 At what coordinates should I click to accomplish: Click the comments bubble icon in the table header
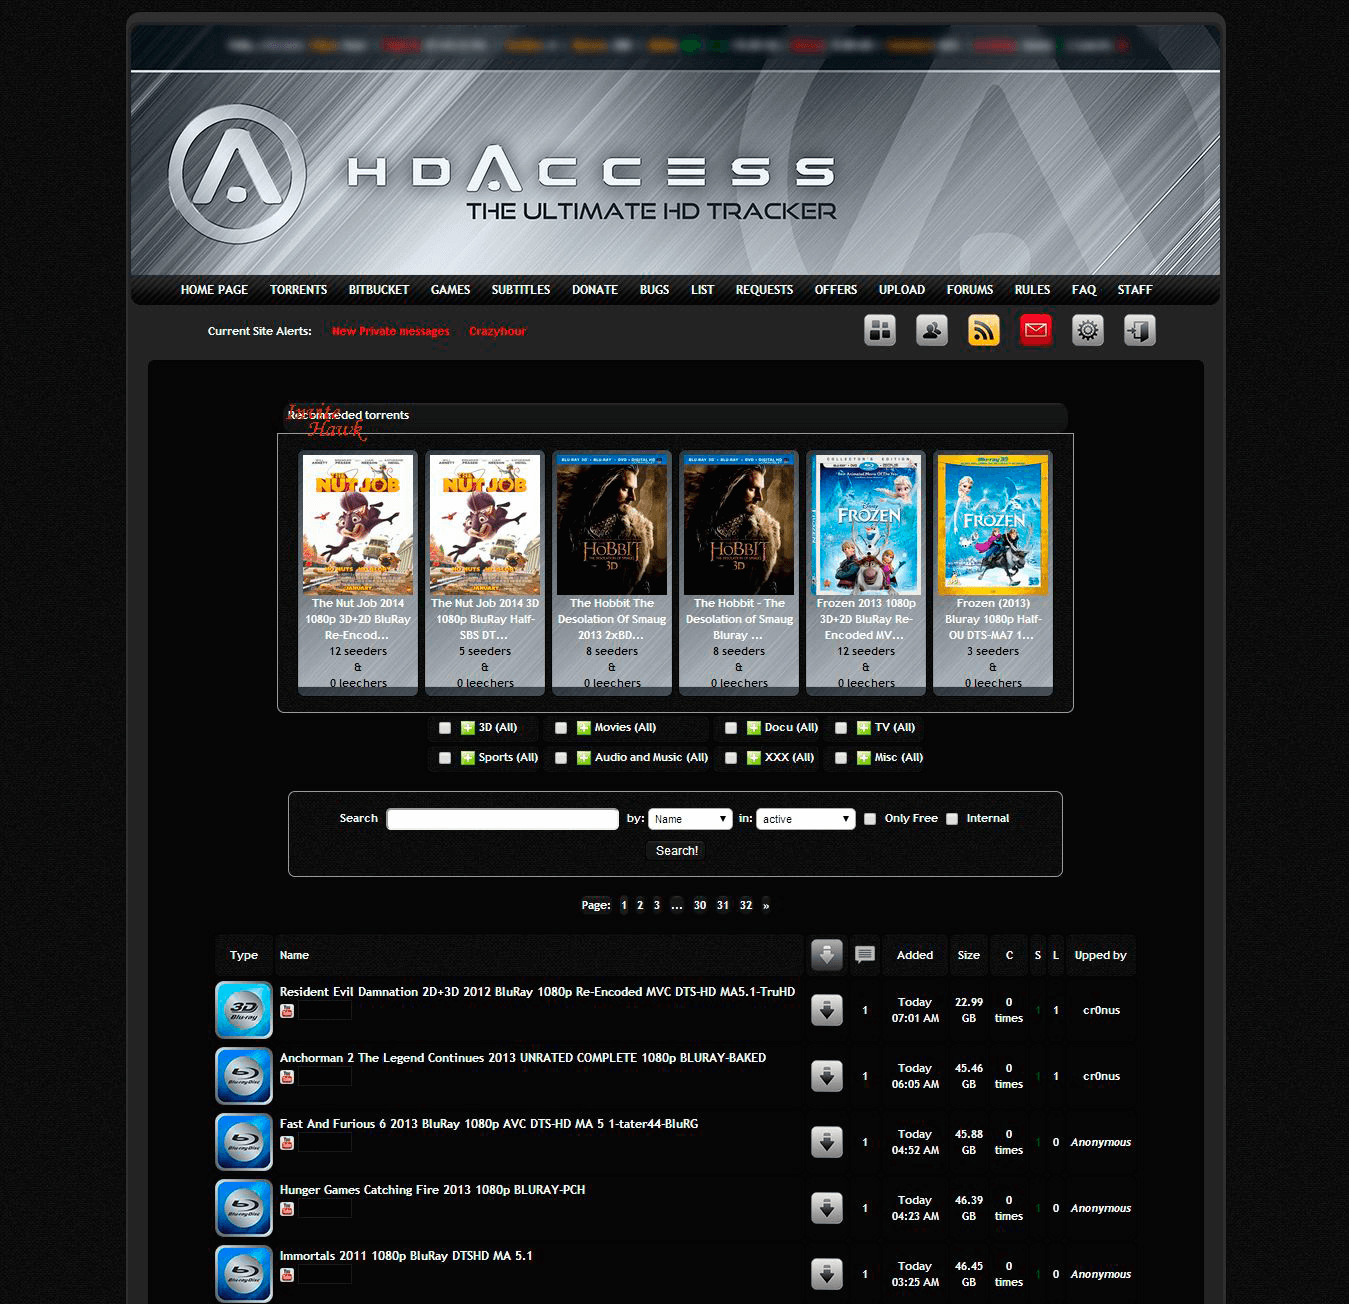[x=865, y=955]
